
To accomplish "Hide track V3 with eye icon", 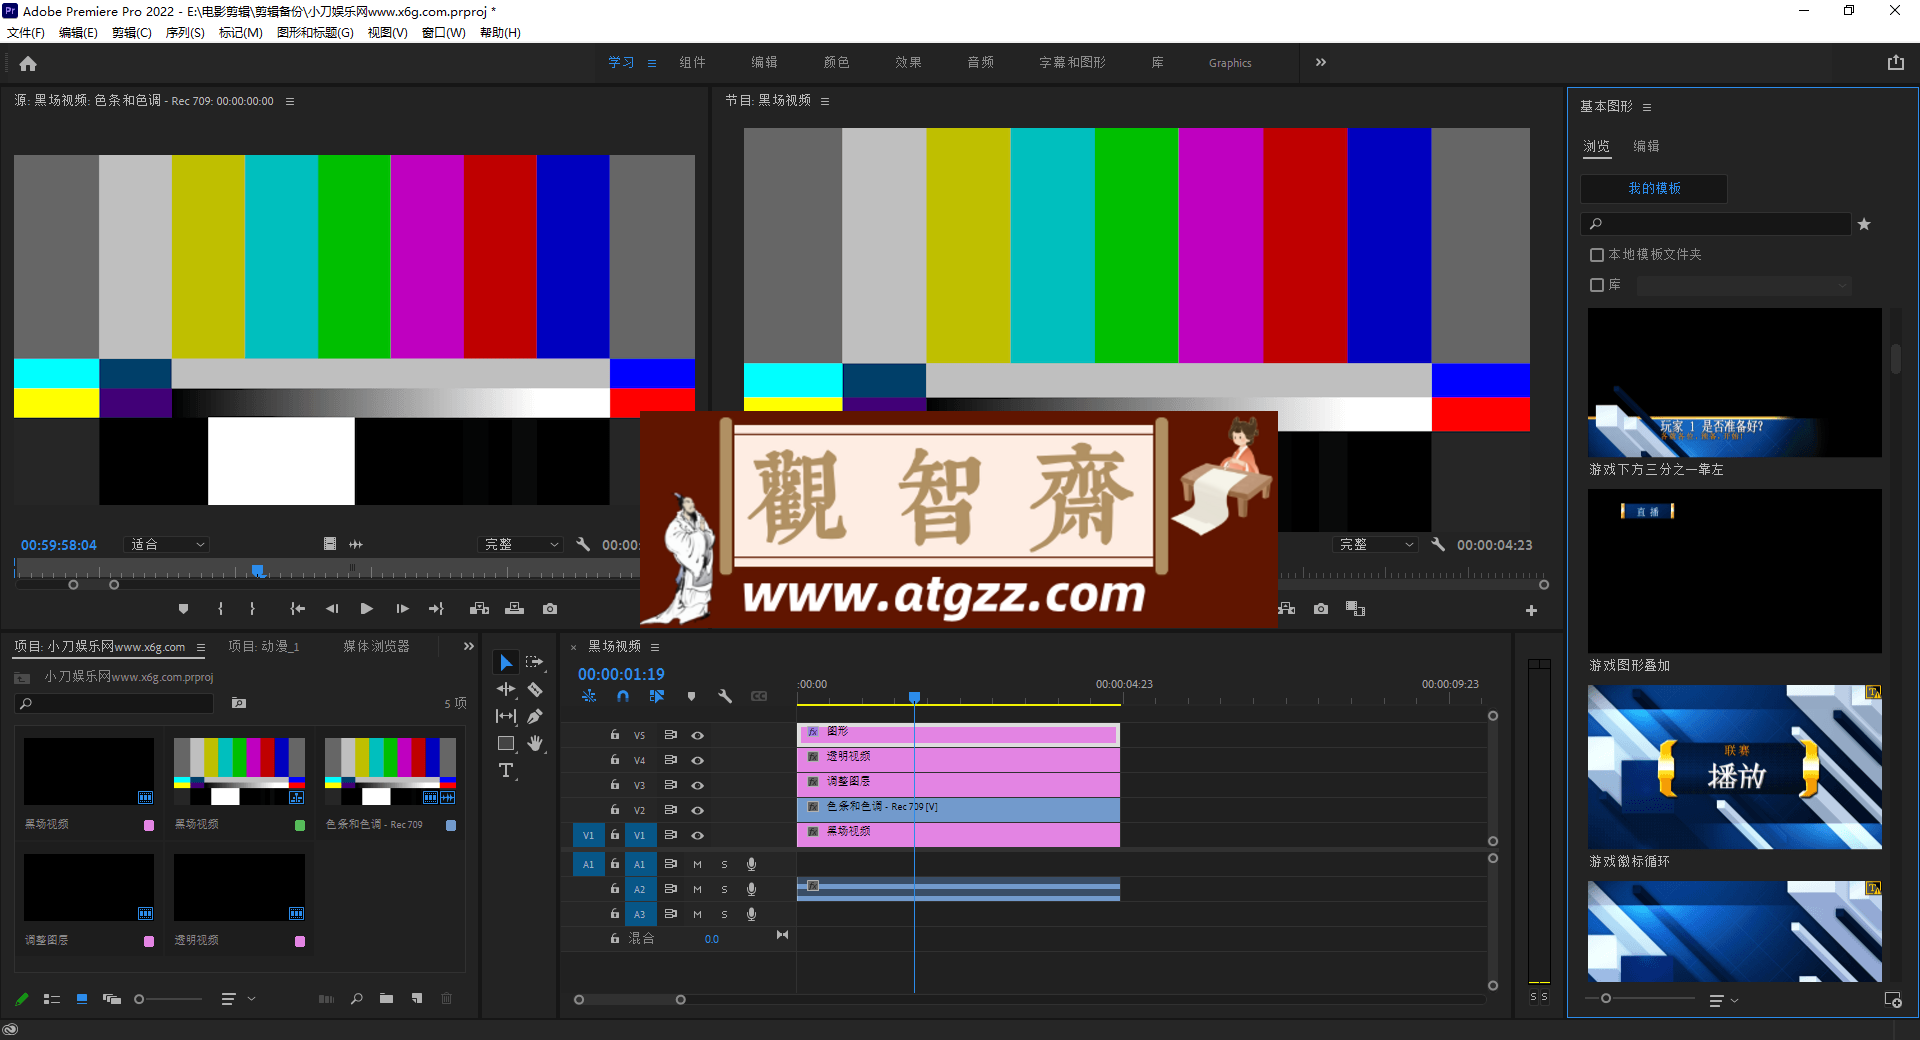I will pos(698,785).
